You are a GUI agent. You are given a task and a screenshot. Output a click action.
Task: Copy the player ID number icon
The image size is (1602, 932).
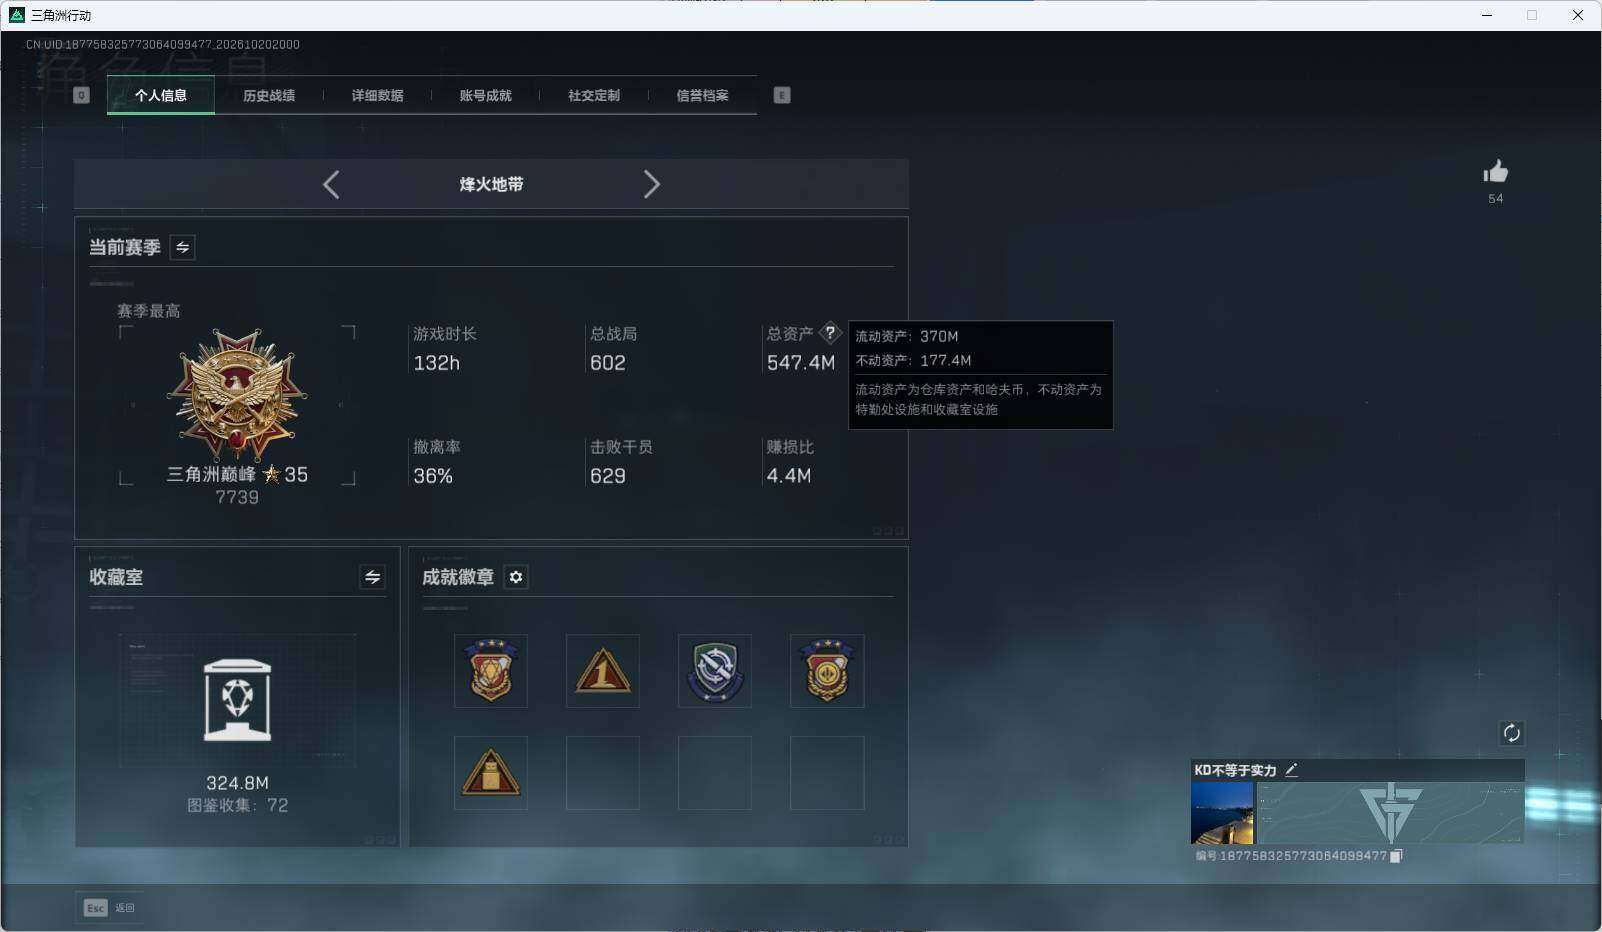[x=1397, y=856]
